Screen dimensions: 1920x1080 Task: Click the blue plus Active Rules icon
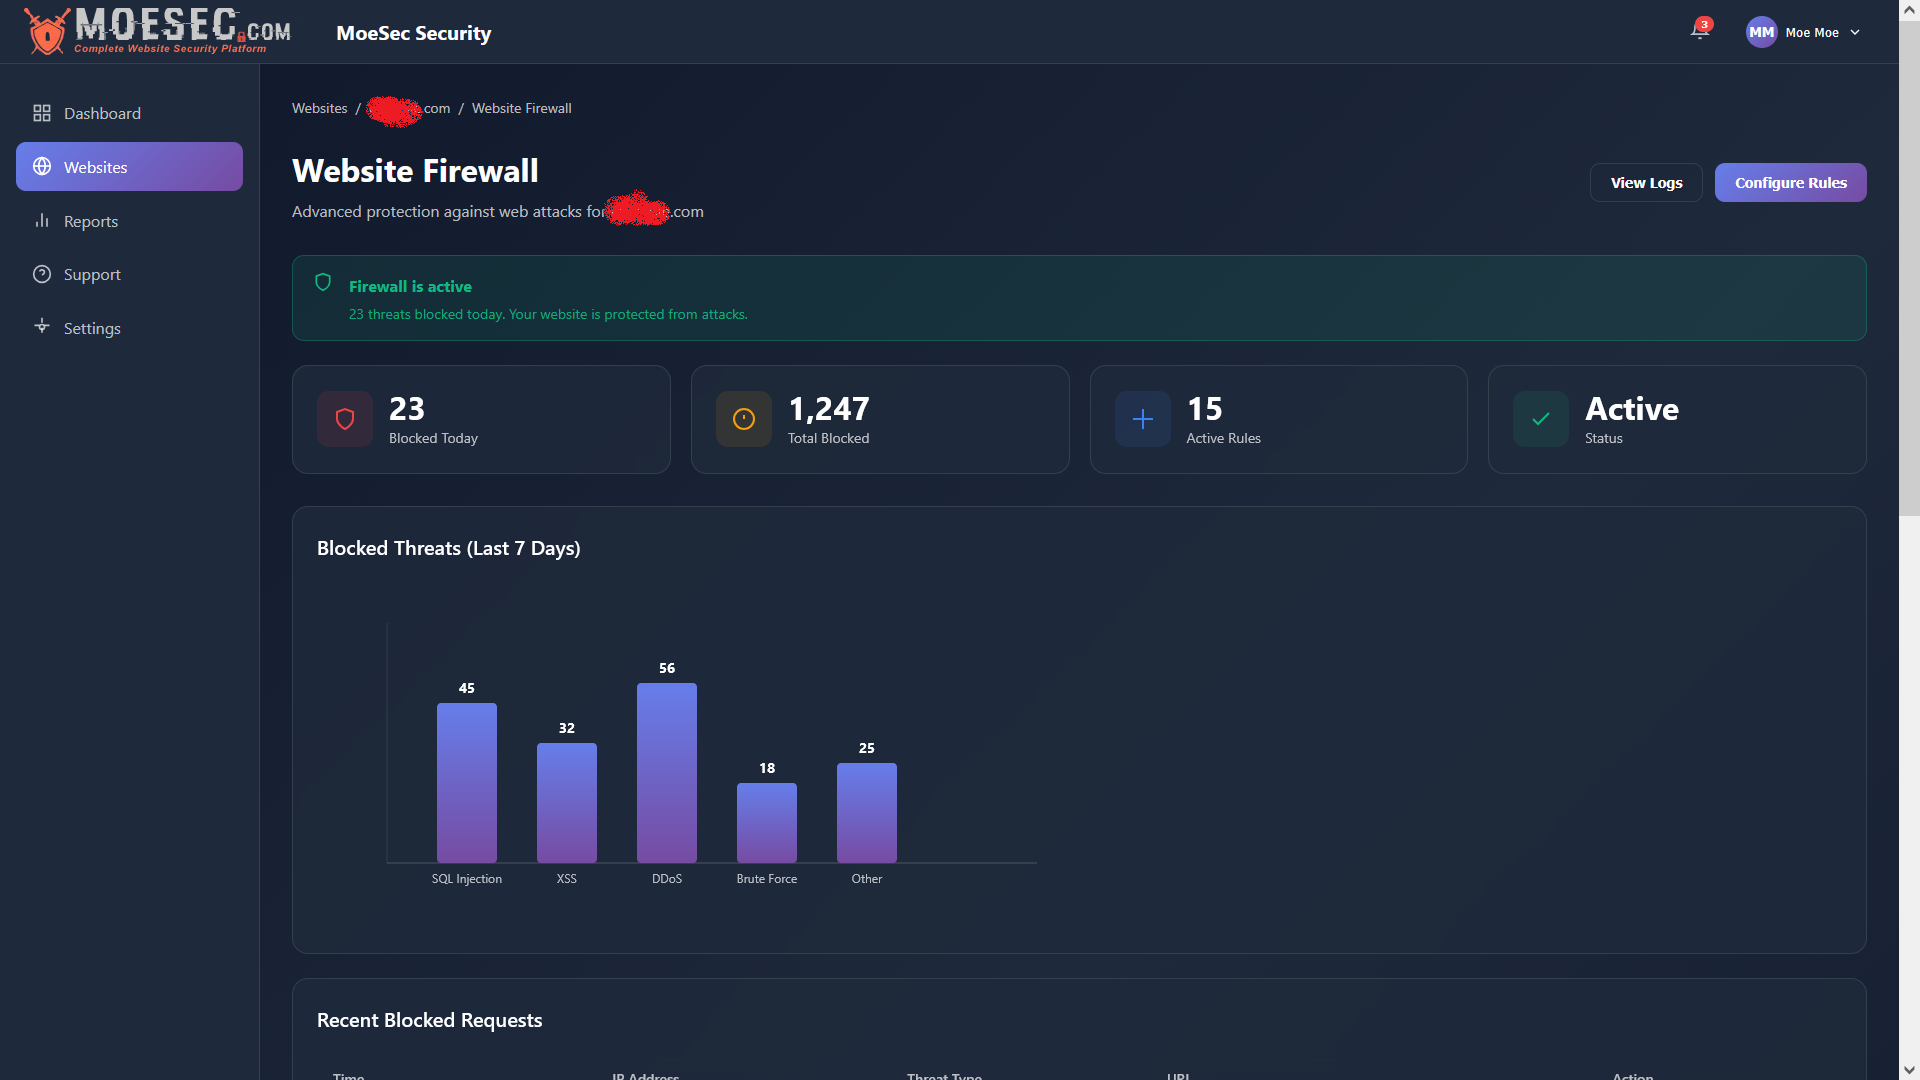pyautogui.click(x=1143, y=419)
